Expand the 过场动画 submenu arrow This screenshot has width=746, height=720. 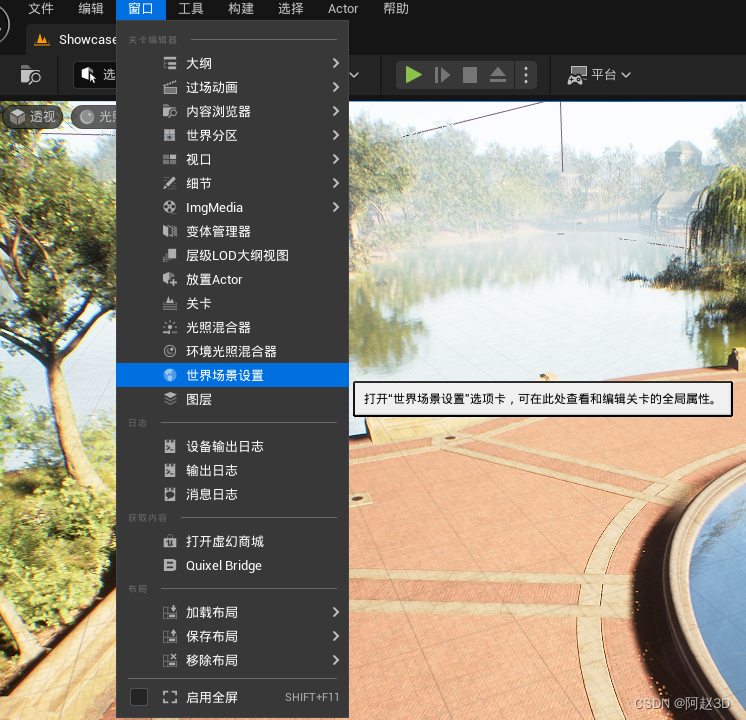(336, 87)
